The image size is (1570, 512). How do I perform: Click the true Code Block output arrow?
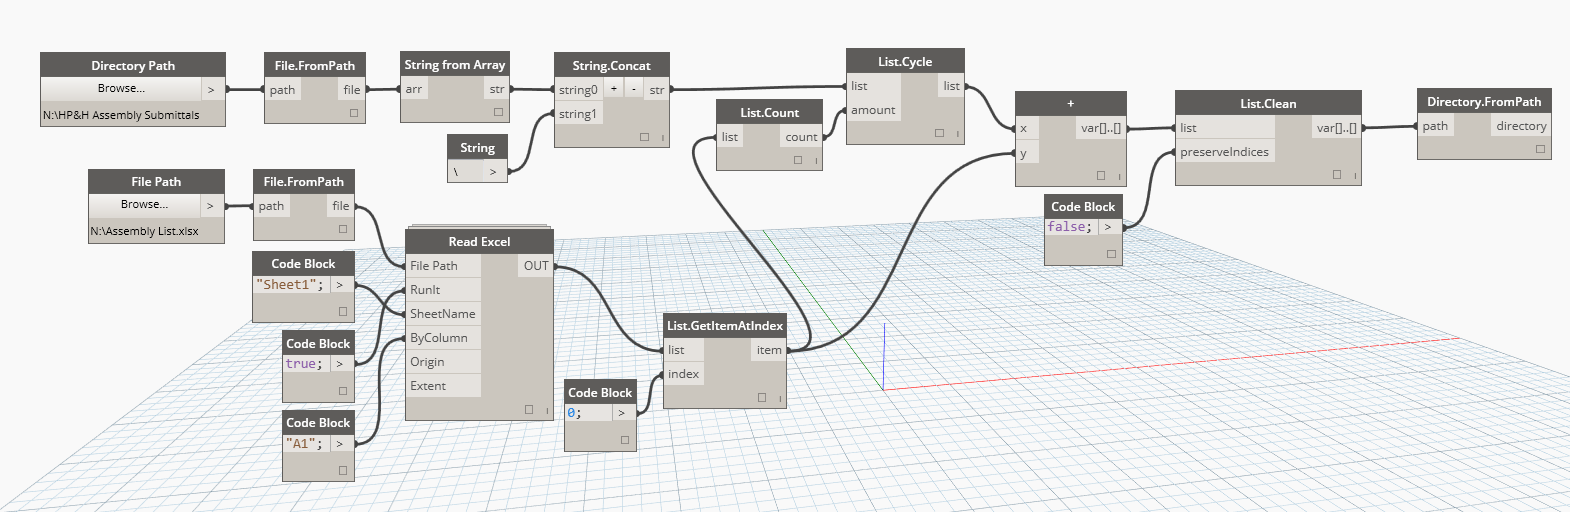[x=340, y=364]
